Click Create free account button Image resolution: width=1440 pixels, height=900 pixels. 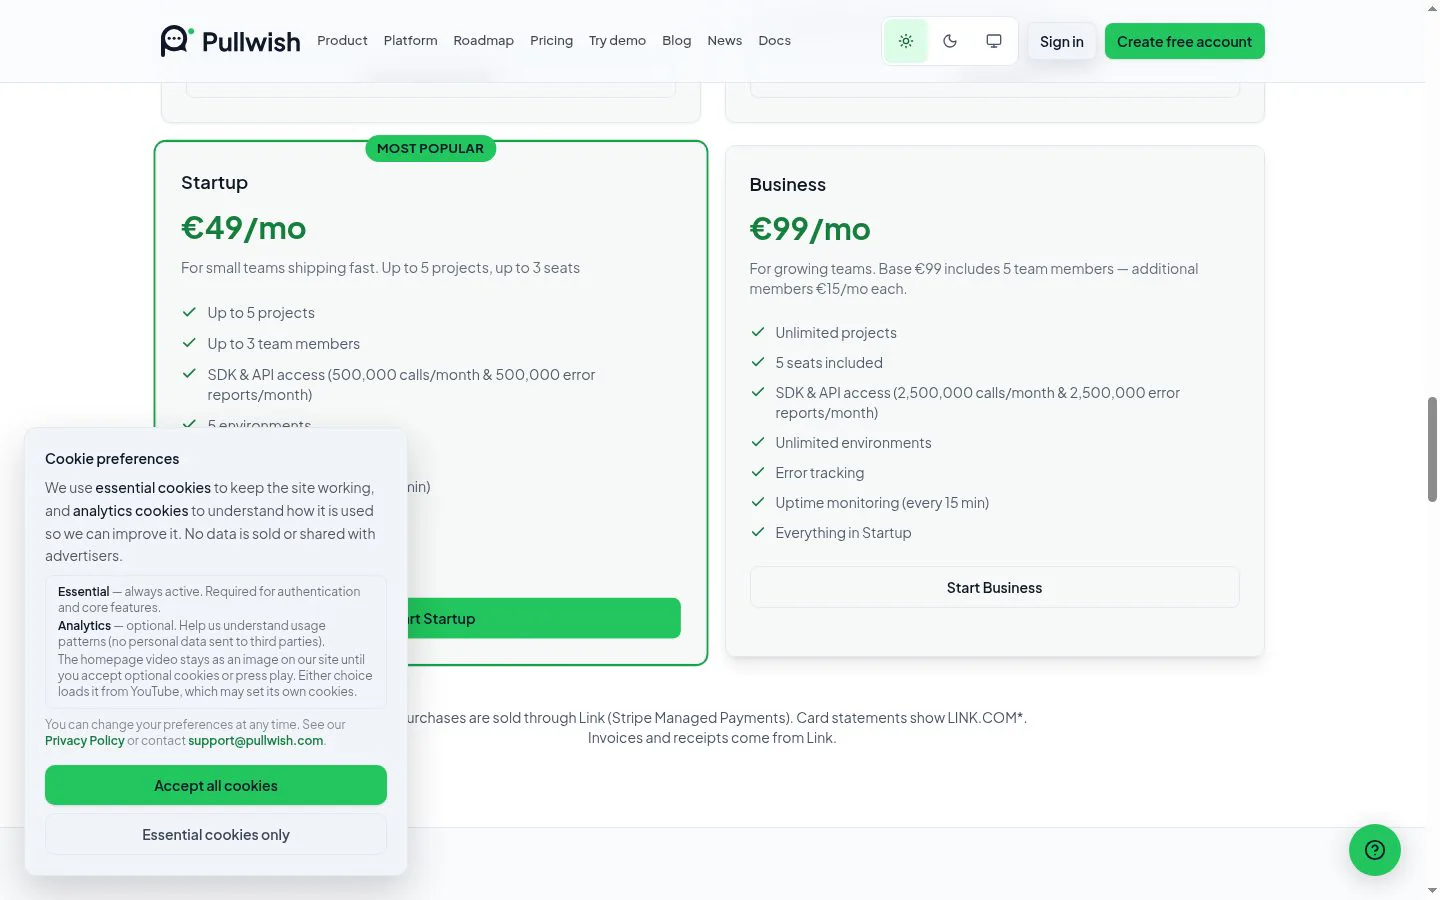point(1185,41)
